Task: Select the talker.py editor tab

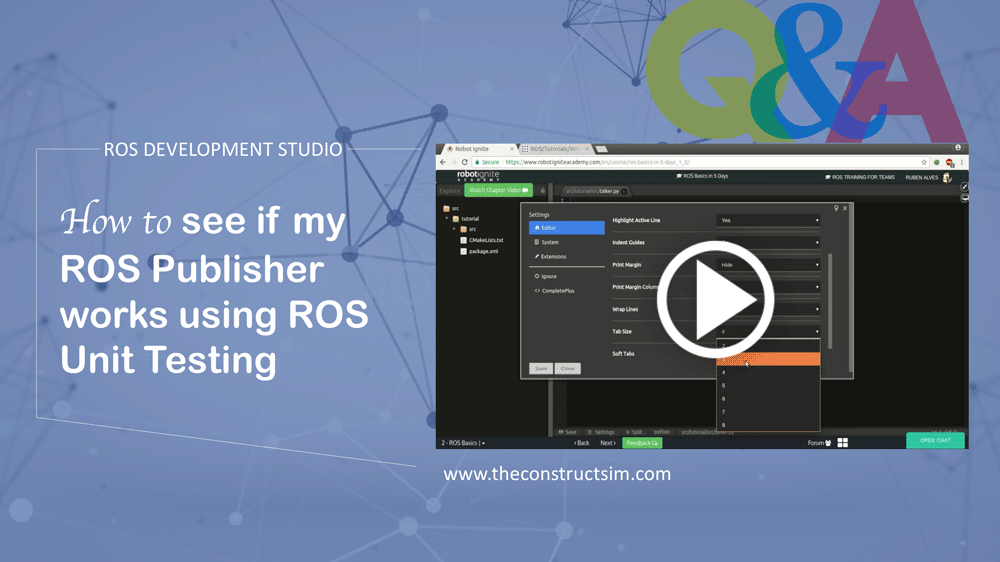Action: pos(594,191)
